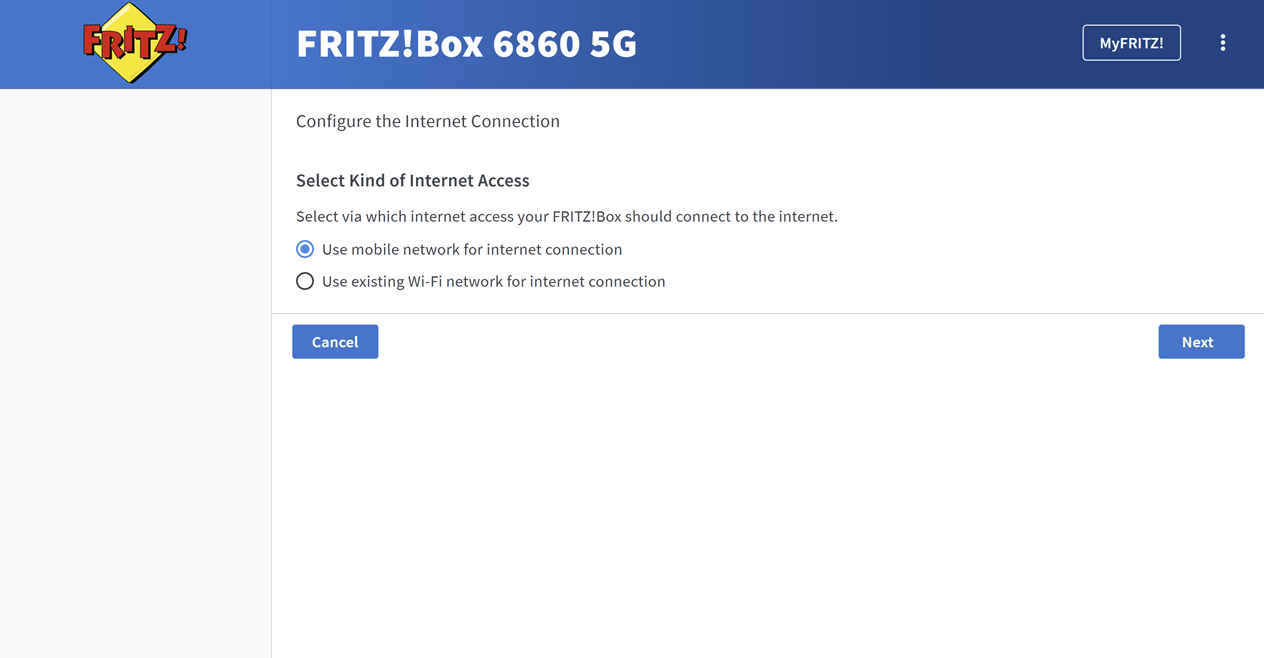Cancel the internet connection setup
The height and width of the screenshot is (658, 1264).
click(x=335, y=342)
